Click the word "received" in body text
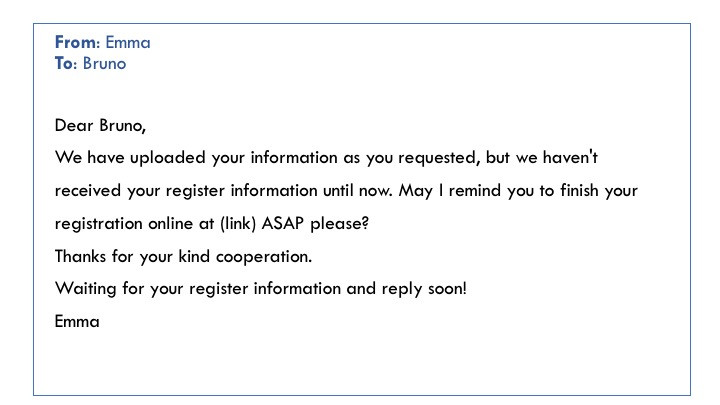Screen dimensions: 720x405 [88, 191]
